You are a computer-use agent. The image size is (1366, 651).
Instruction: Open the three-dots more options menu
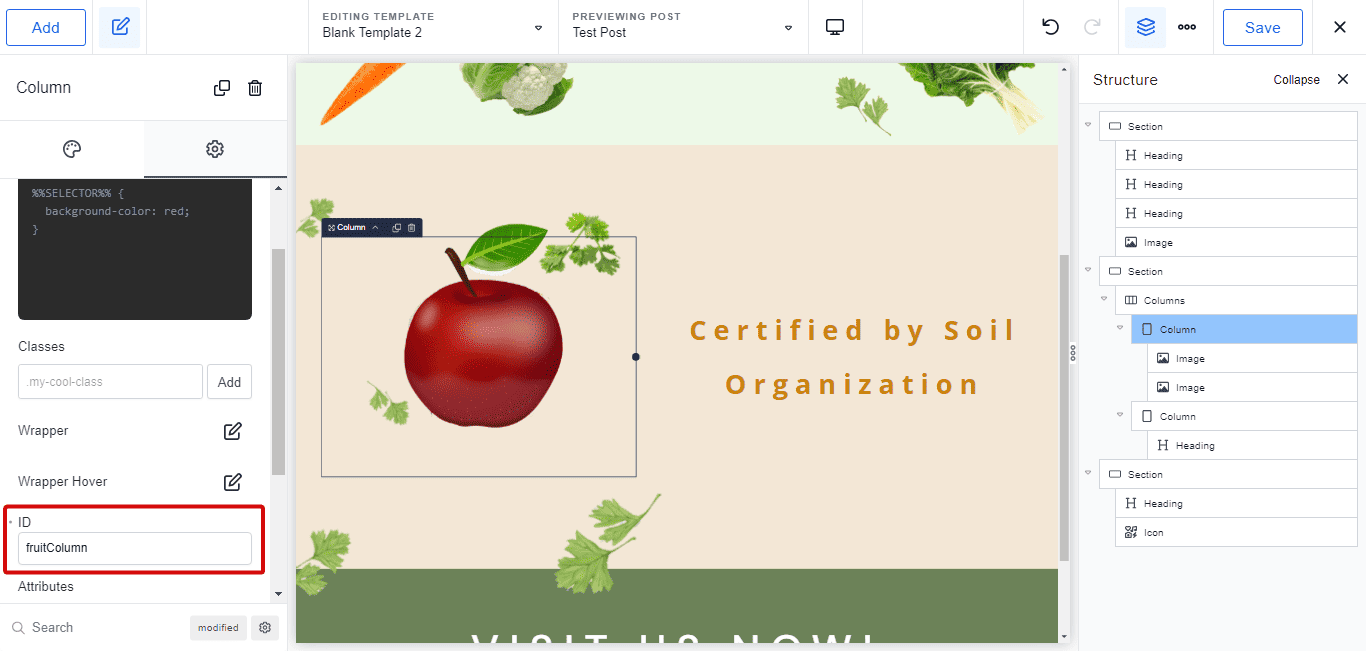click(1187, 27)
